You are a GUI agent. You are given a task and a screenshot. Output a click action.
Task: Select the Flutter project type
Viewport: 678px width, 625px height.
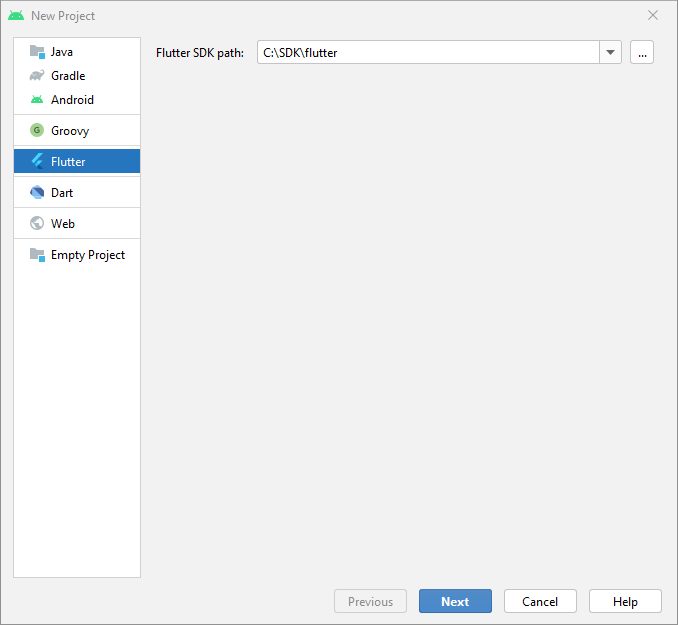point(77,161)
